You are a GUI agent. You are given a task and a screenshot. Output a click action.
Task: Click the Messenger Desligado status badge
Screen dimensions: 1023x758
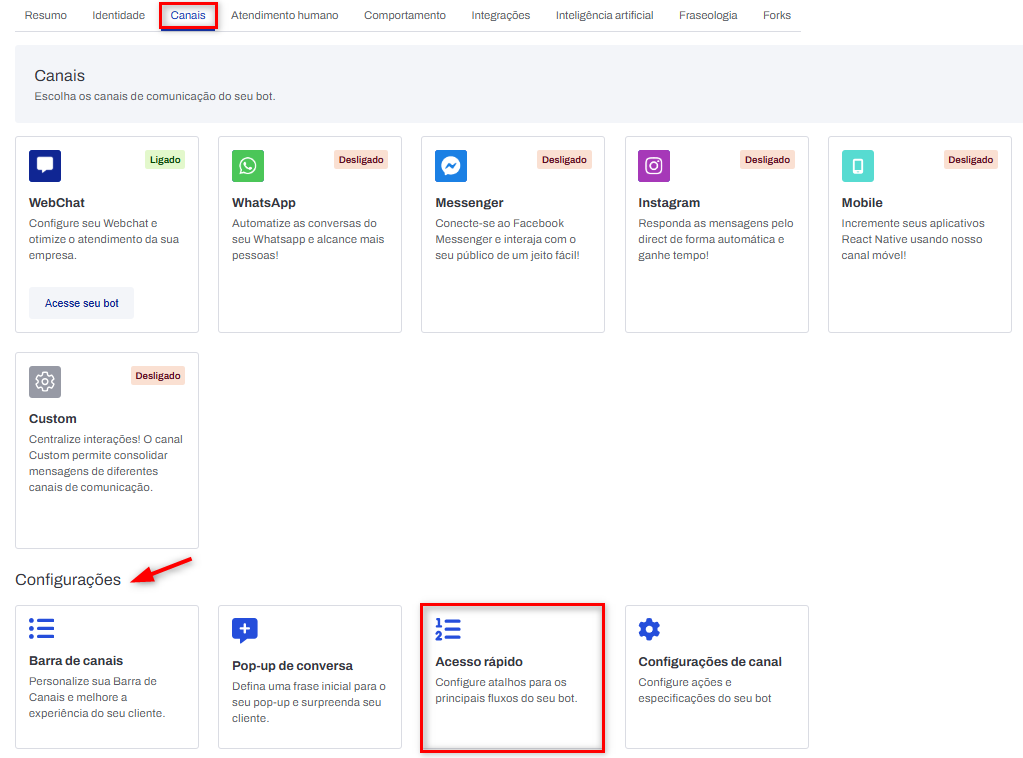pyautogui.click(x=564, y=160)
